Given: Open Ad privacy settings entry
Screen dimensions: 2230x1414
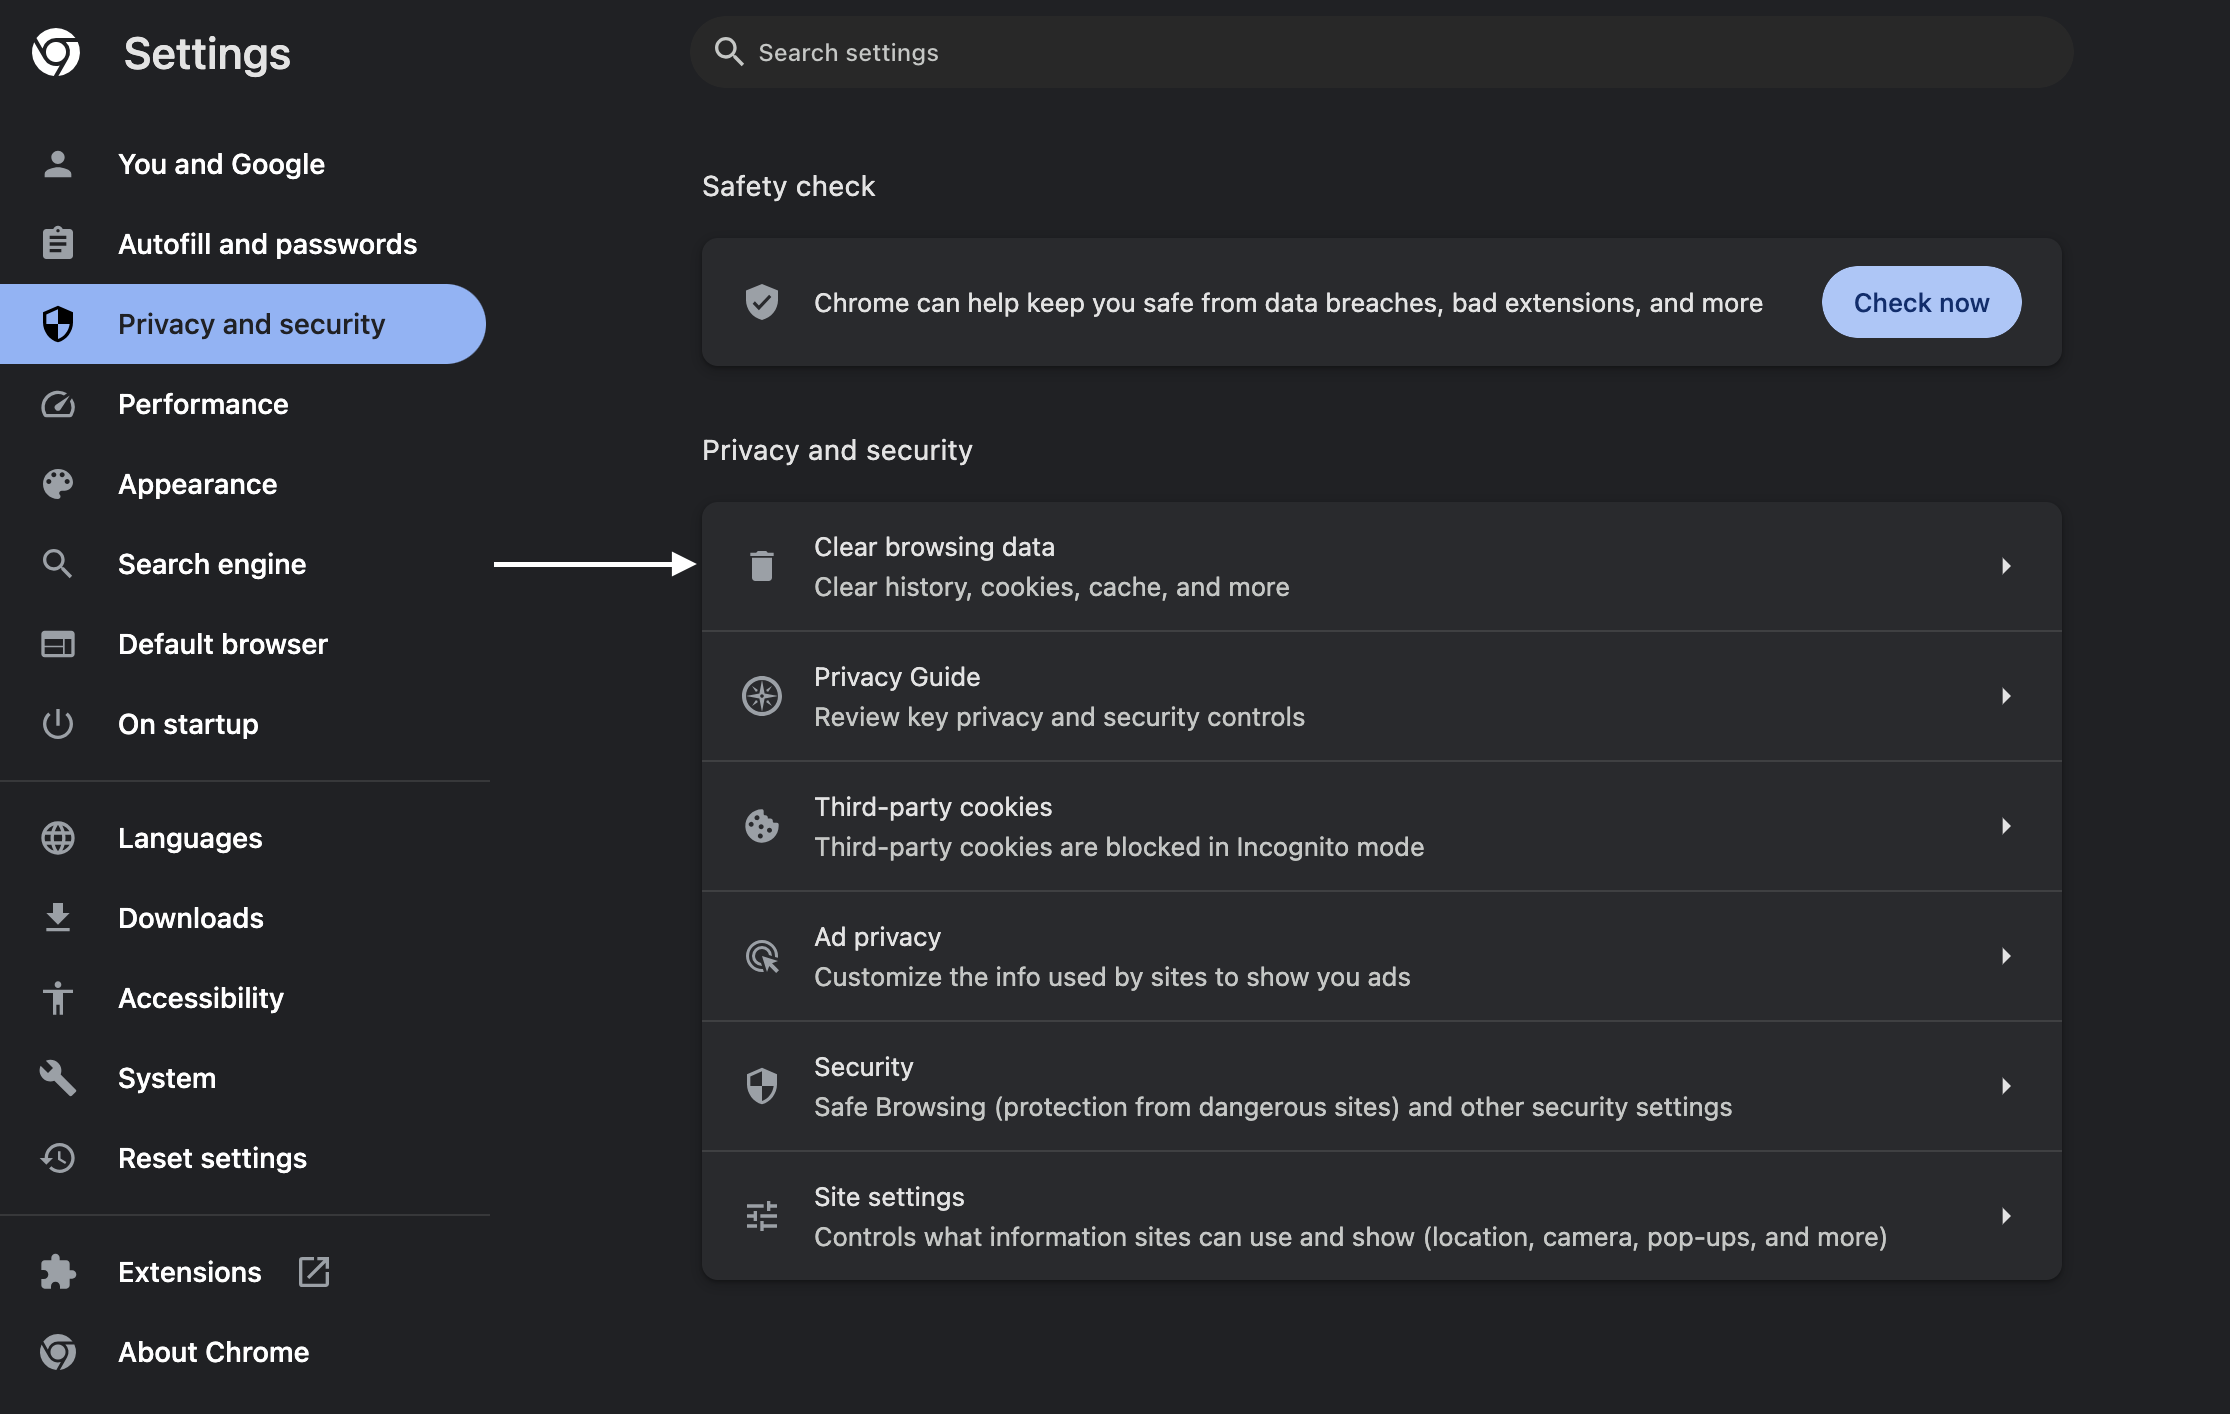Looking at the screenshot, I should coord(1381,956).
